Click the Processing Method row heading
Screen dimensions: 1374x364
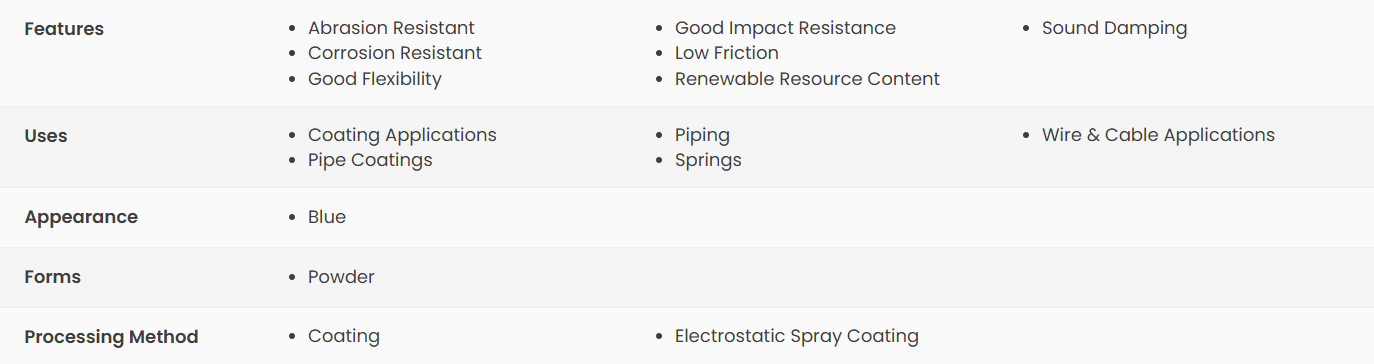click(x=111, y=337)
